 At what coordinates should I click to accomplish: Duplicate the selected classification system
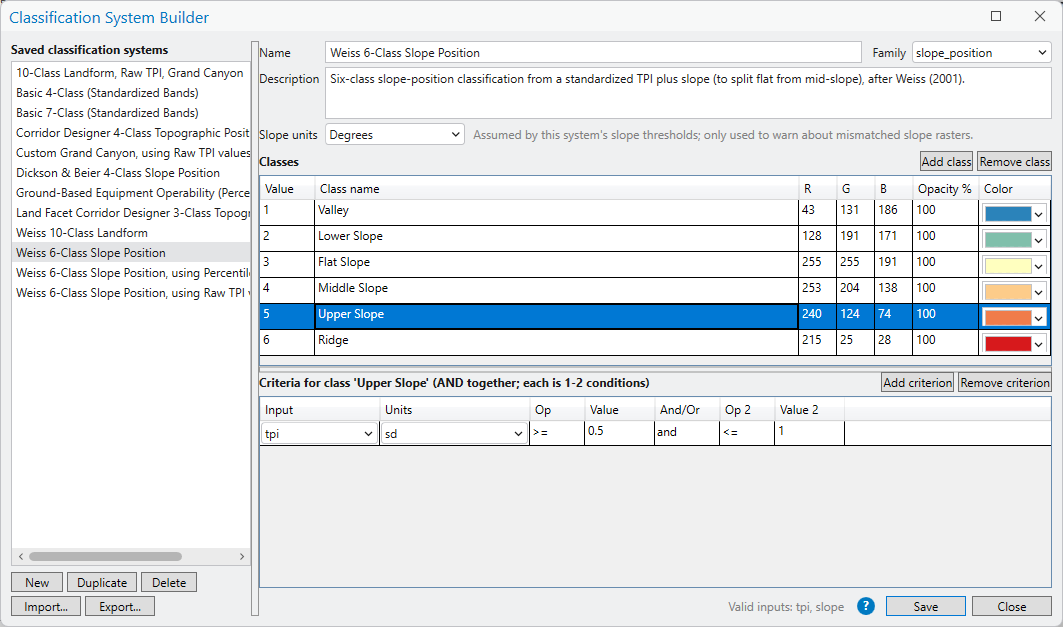point(102,582)
